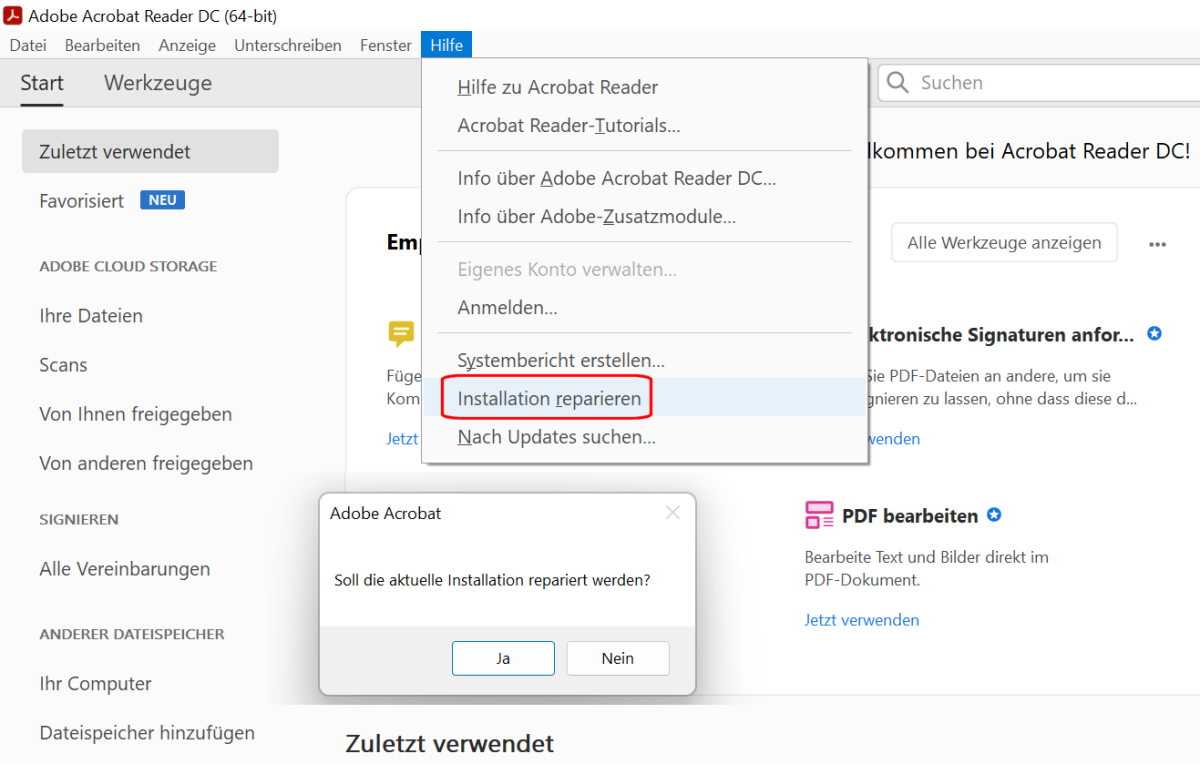1200x764 pixels.
Task: Open Ihr Computer in sidebar
Action: [95, 684]
